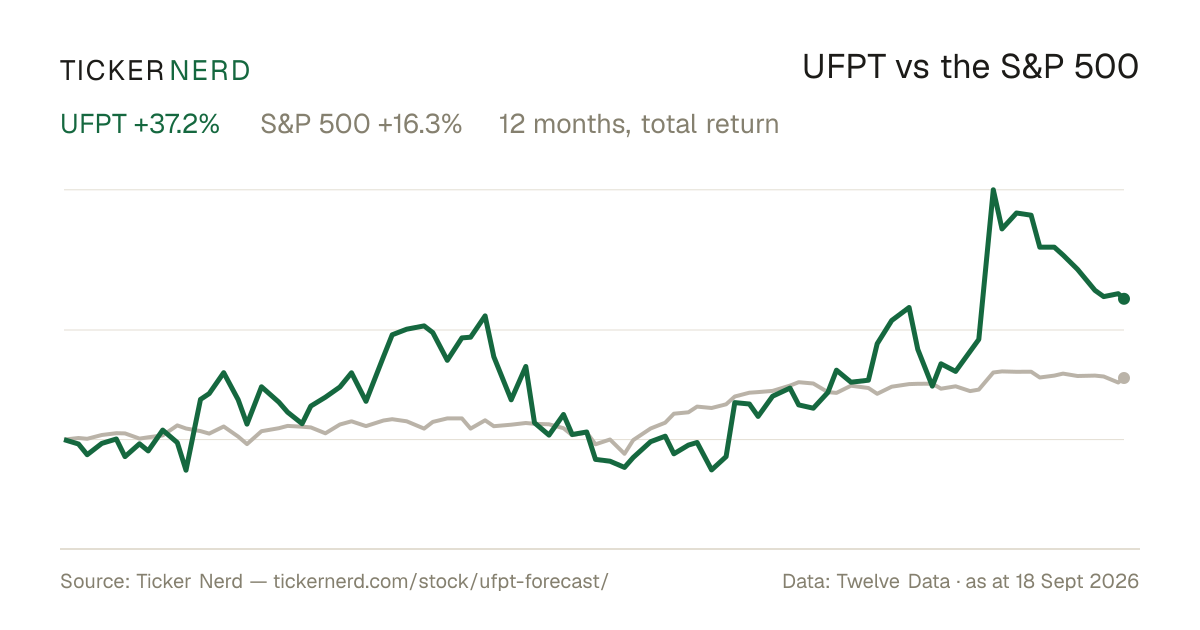Click the gray S&P 500 endpoint dot
1200x630 pixels.
pyautogui.click(x=1124, y=378)
